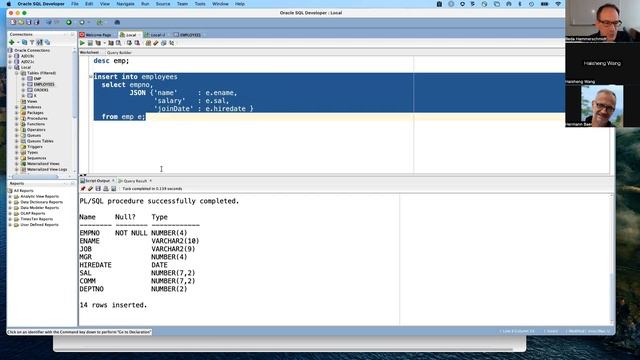The image size is (640, 360).
Task: Open the Source menu
Action: (x=163, y=4)
